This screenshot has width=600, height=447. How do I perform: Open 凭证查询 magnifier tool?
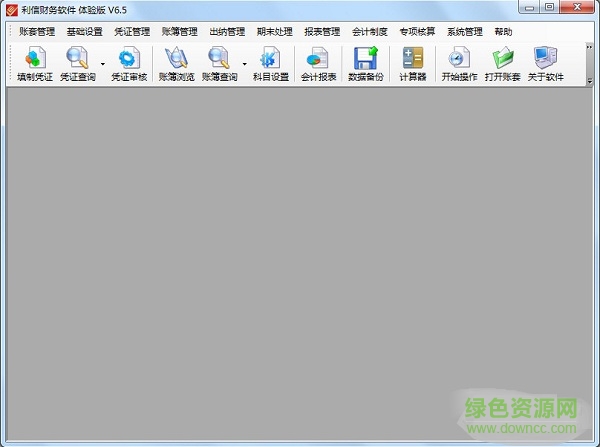click(x=78, y=64)
